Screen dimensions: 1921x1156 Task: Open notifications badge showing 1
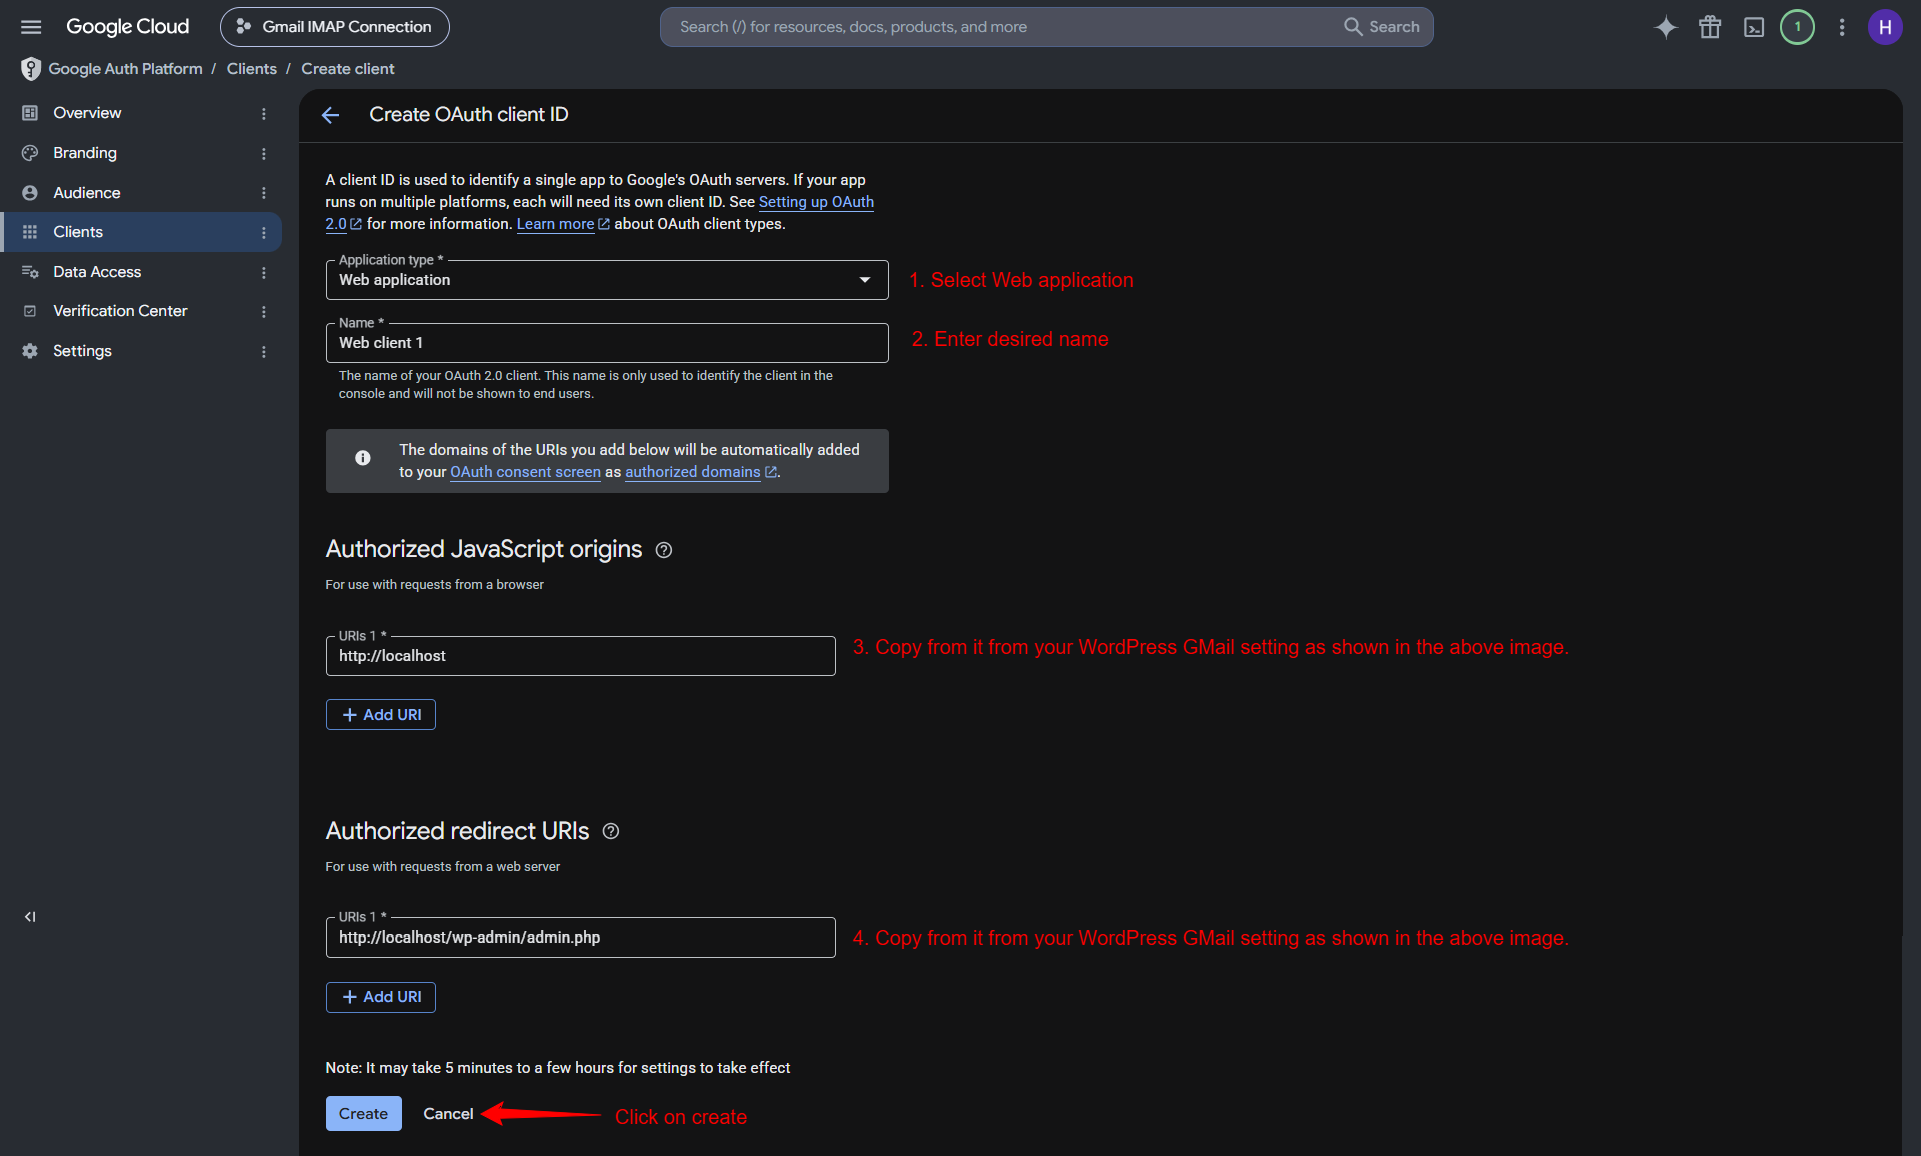tap(1798, 27)
